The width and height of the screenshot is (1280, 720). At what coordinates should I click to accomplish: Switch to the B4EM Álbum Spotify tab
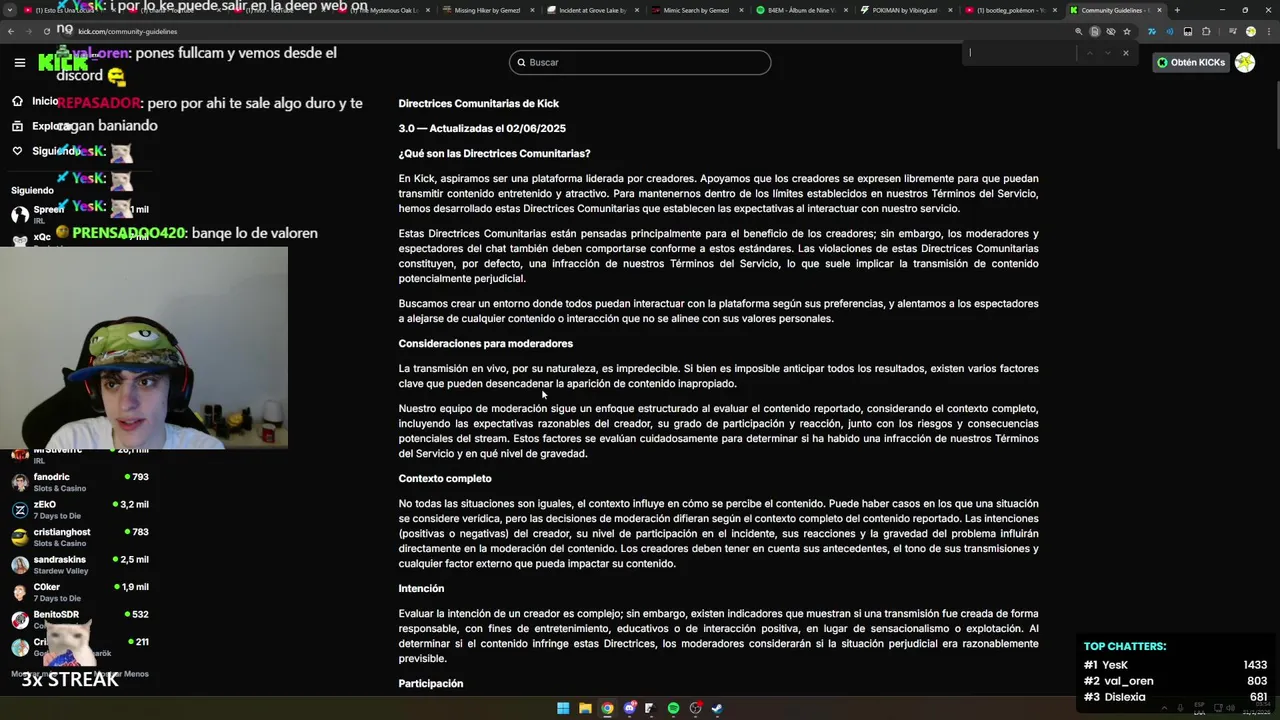pyautogui.click(x=801, y=10)
